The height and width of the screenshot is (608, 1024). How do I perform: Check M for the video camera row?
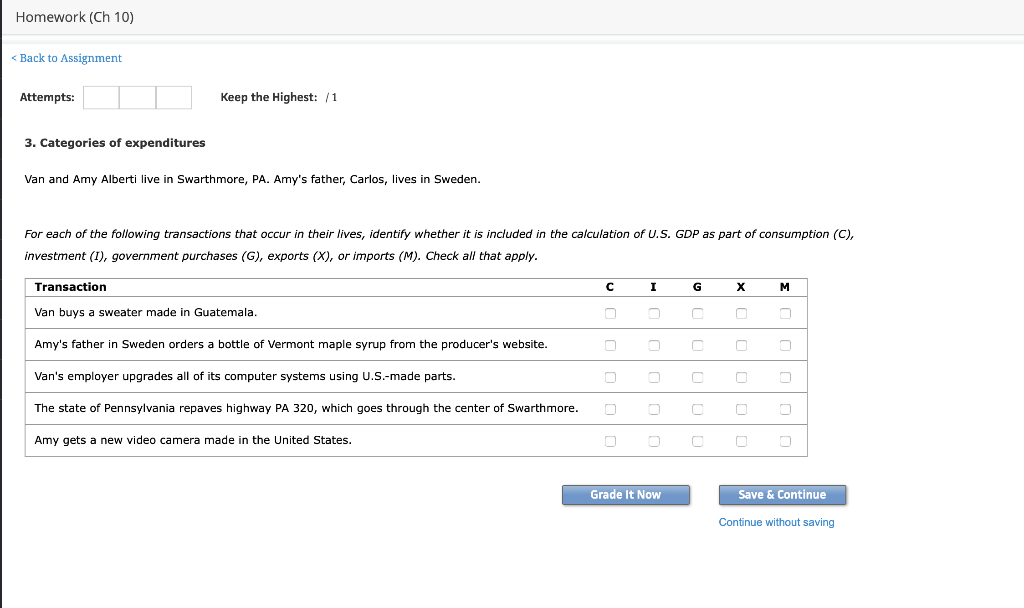click(785, 440)
